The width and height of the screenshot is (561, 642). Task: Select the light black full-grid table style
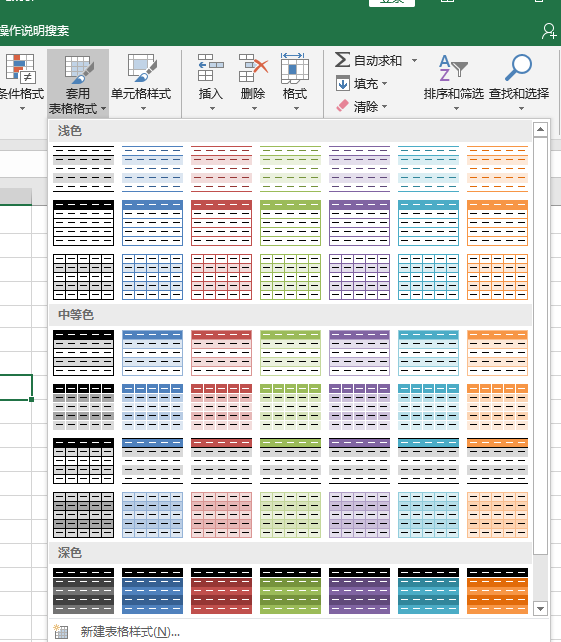tap(84, 277)
